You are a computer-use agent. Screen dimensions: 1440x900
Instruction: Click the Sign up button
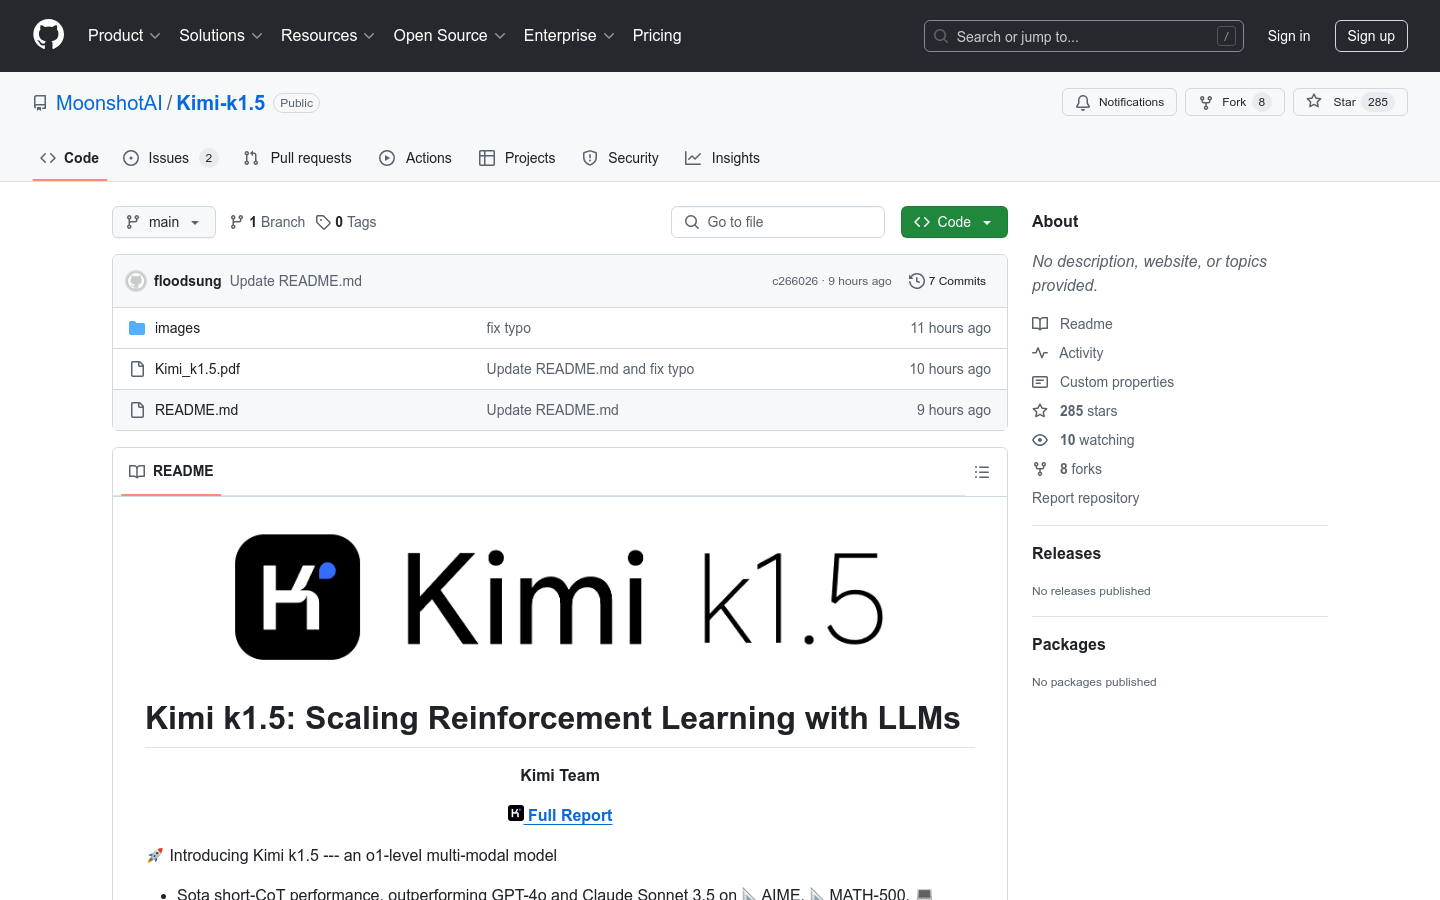pyautogui.click(x=1370, y=36)
